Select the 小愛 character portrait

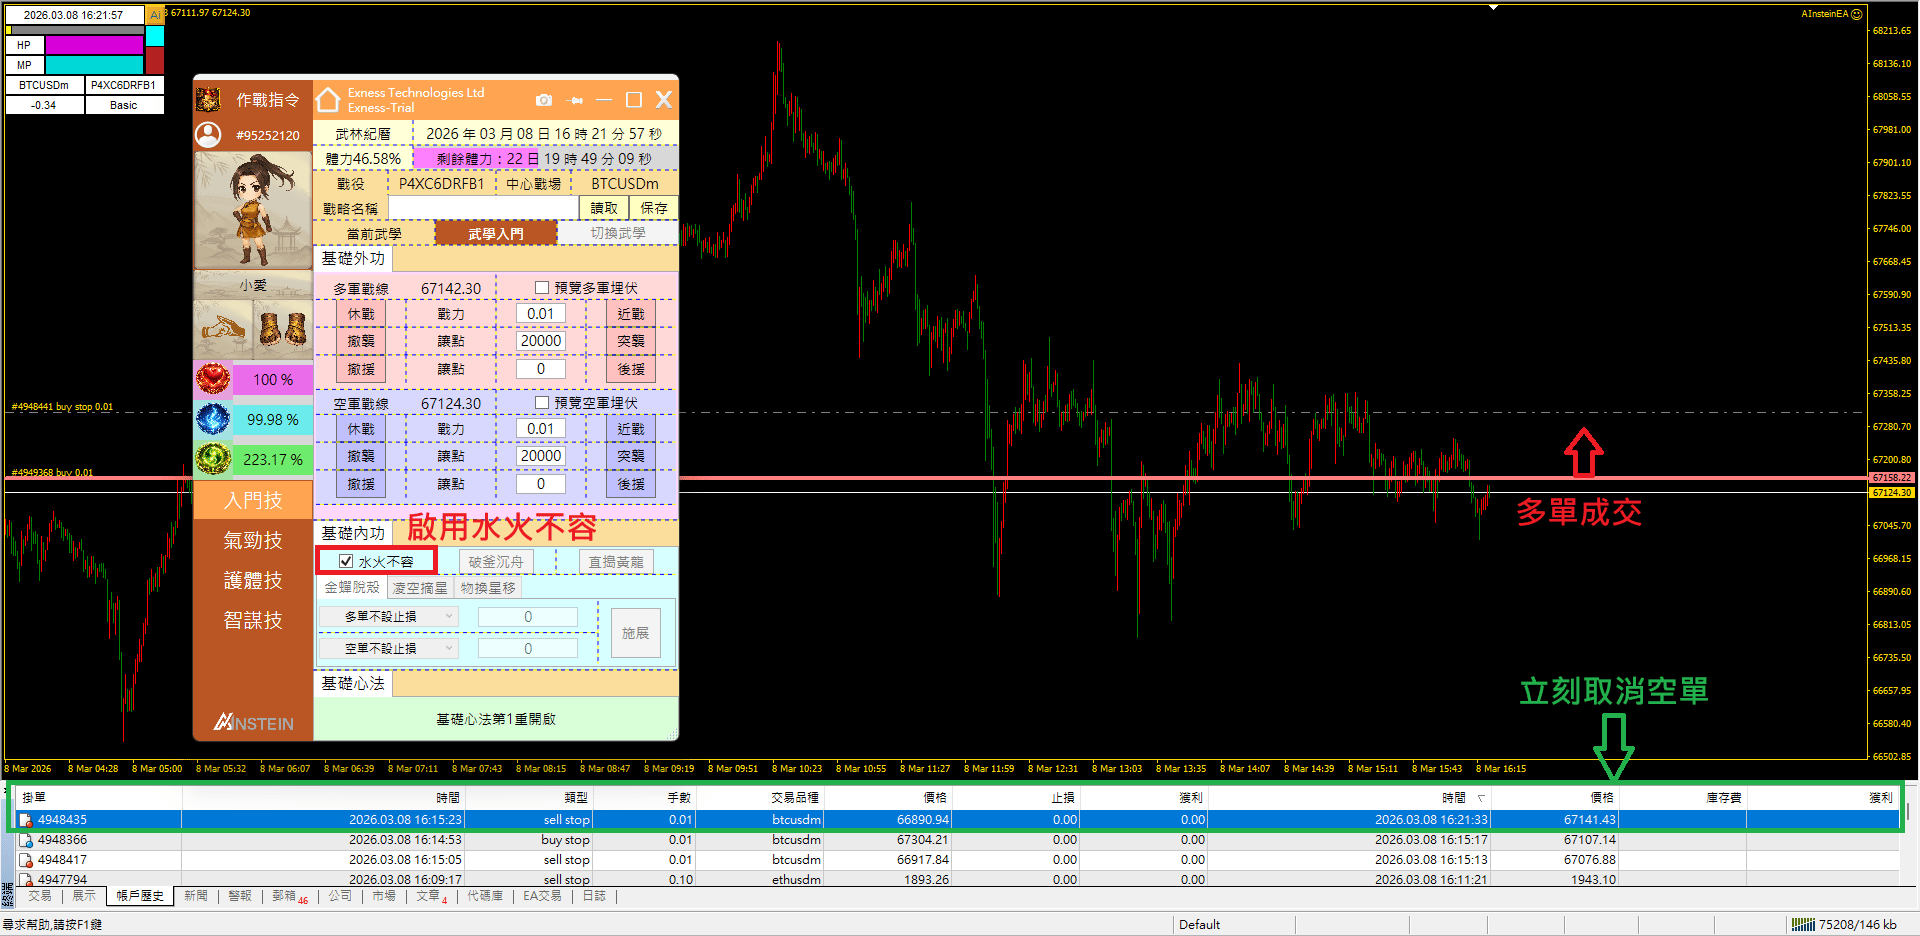click(253, 211)
